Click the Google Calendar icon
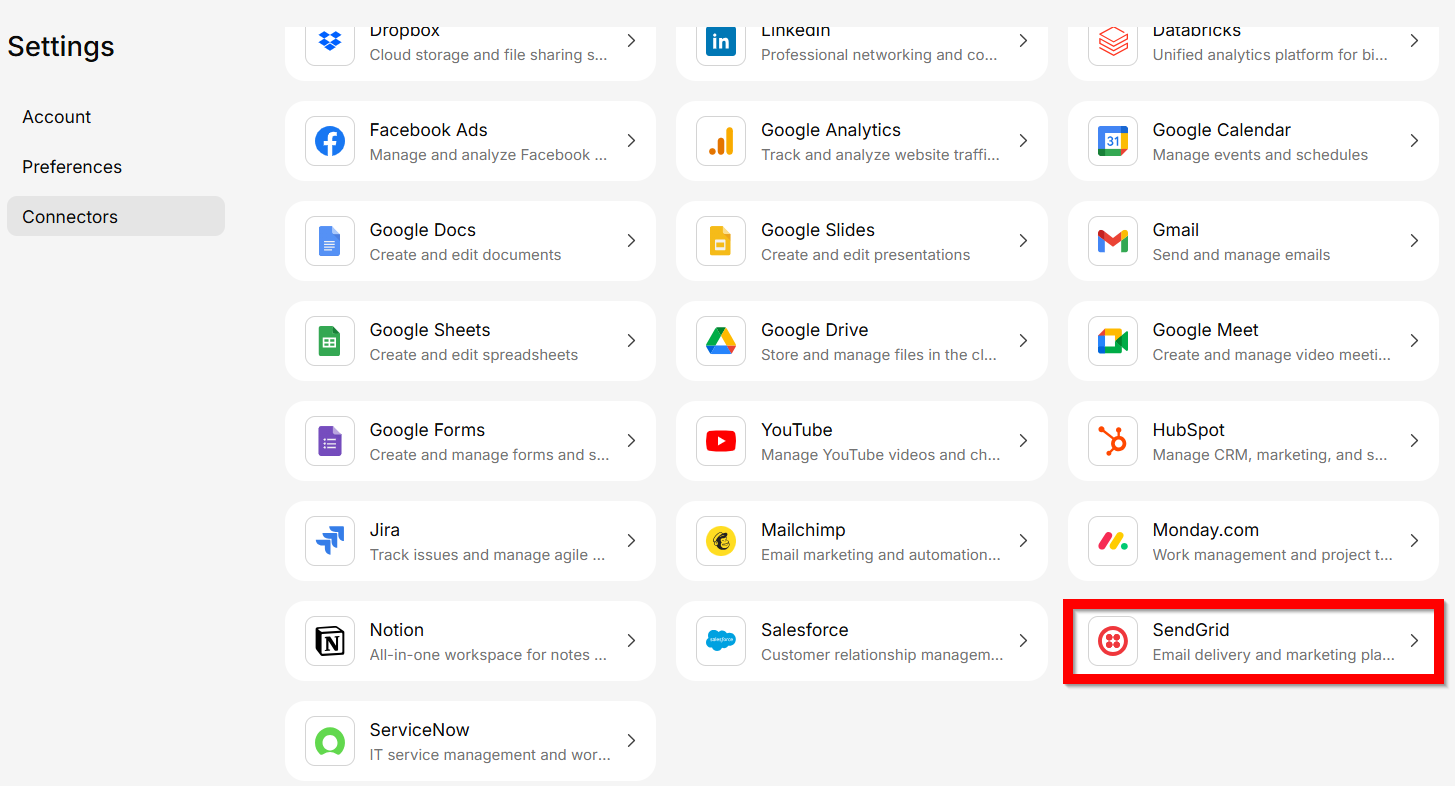 click(x=1112, y=141)
